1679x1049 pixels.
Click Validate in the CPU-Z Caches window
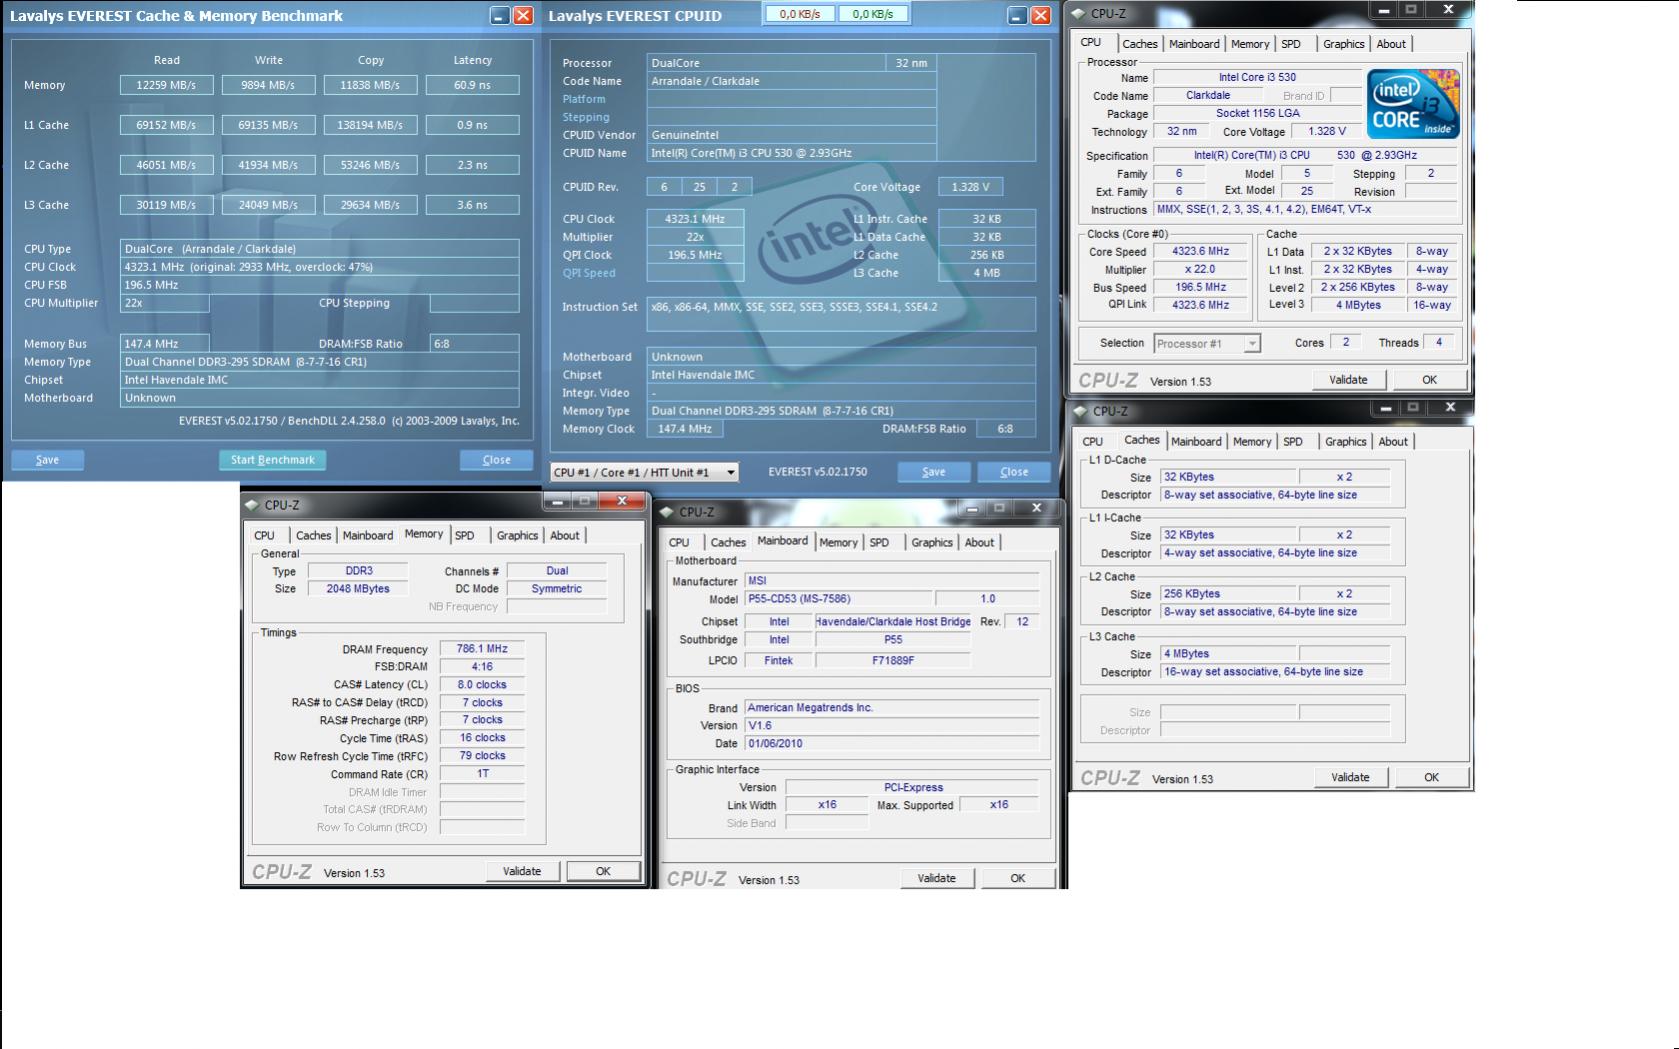point(1350,777)
